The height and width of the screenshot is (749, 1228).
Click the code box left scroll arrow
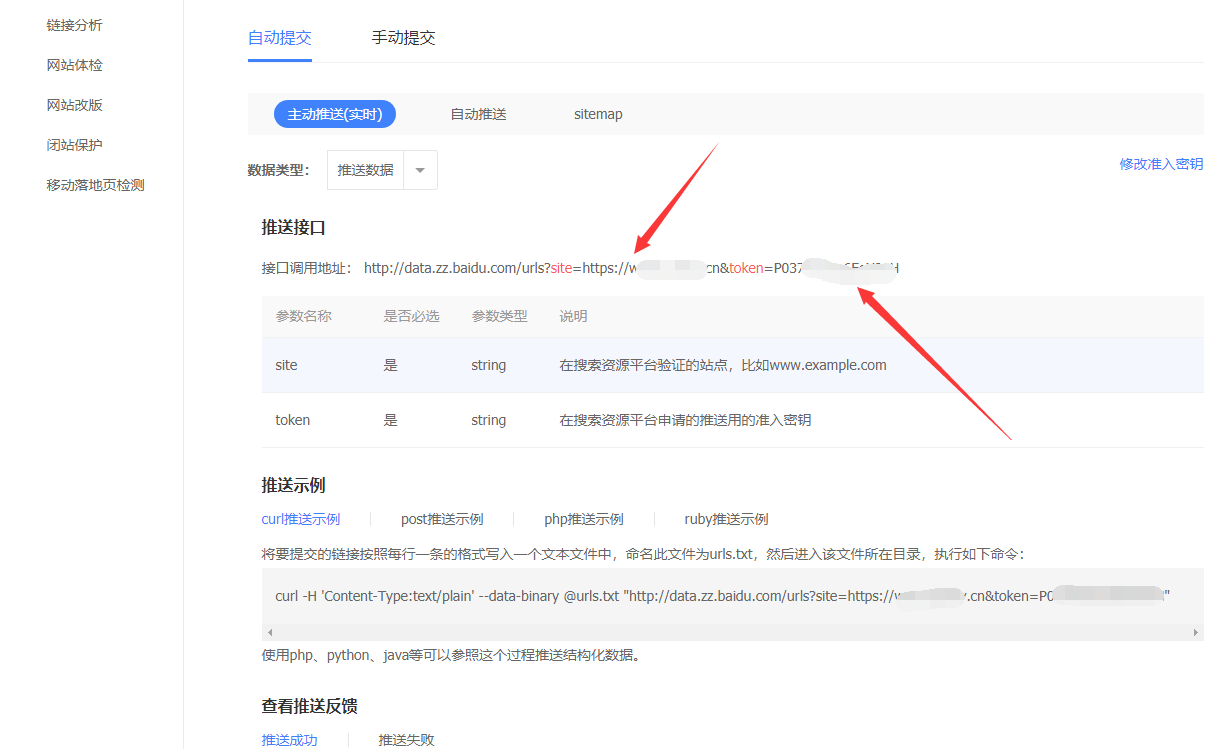click(x=268, y=632)
